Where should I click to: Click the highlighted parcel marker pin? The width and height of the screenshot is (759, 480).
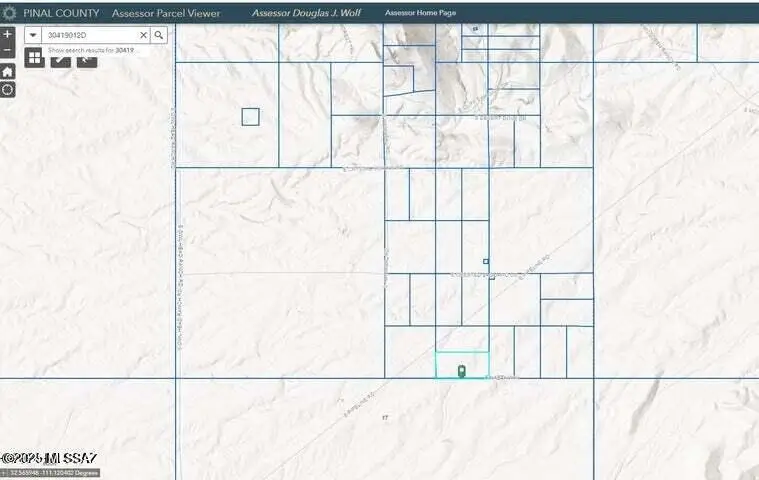pos(462,371)
